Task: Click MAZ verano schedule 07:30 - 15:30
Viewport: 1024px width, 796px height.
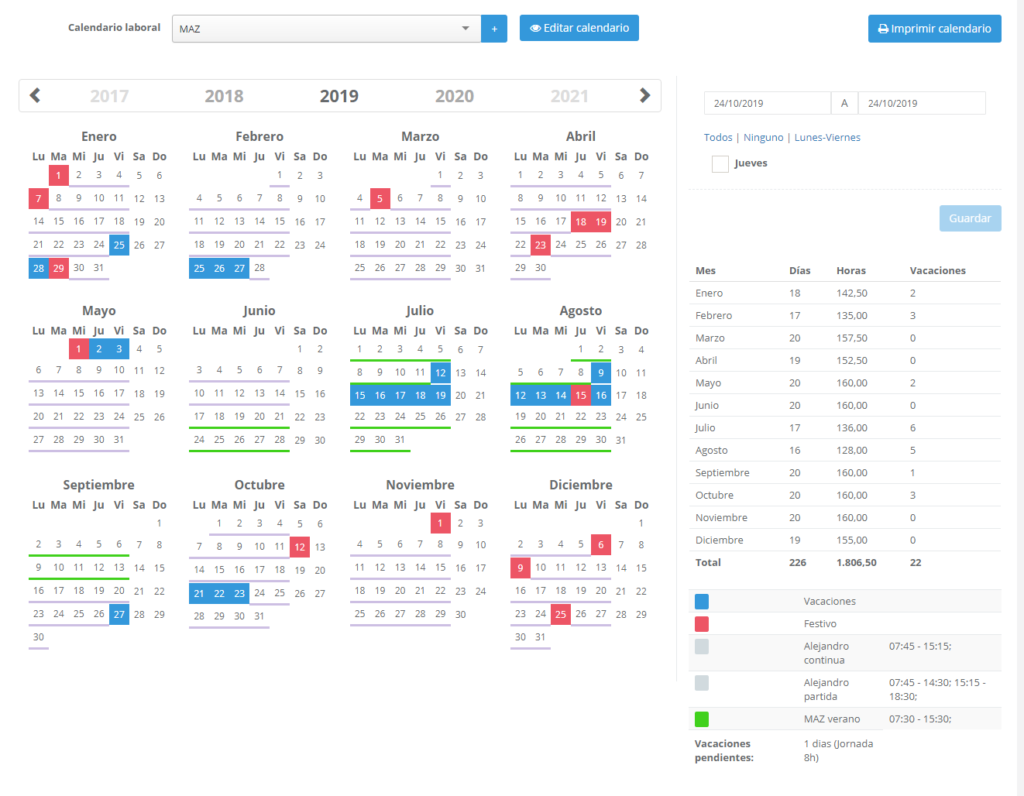Action: coord(920,719)
